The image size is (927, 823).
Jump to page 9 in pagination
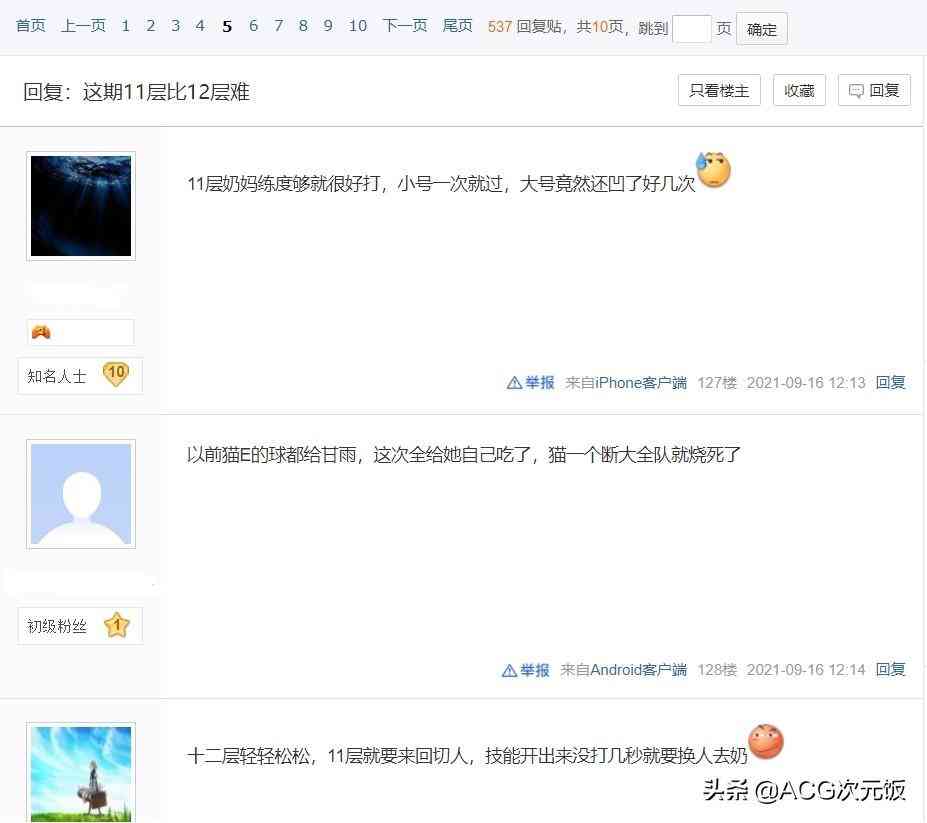(x=328, y=26)
